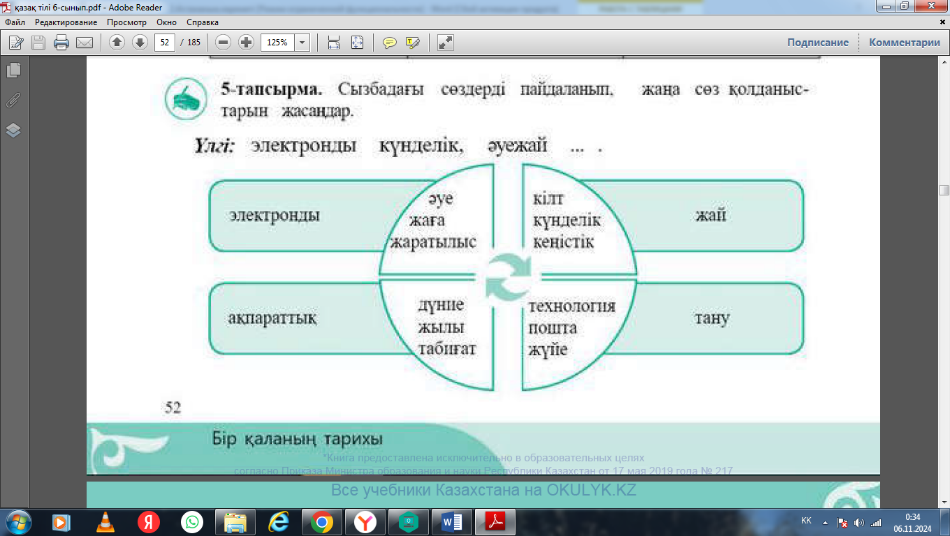This screenshot has height=536, width=950.
Task: Open the Редактирование menu
Action: coord(65,22)
